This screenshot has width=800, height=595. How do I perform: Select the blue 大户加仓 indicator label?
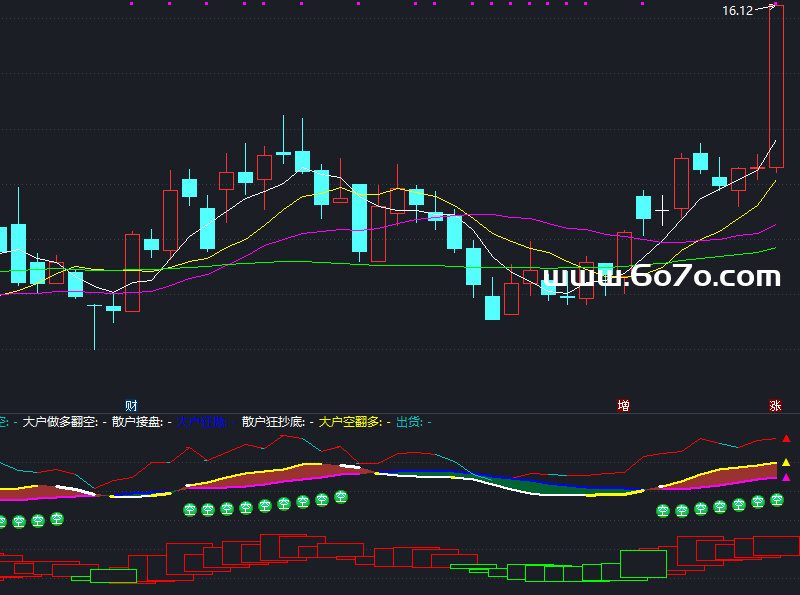tap(202, 423)
